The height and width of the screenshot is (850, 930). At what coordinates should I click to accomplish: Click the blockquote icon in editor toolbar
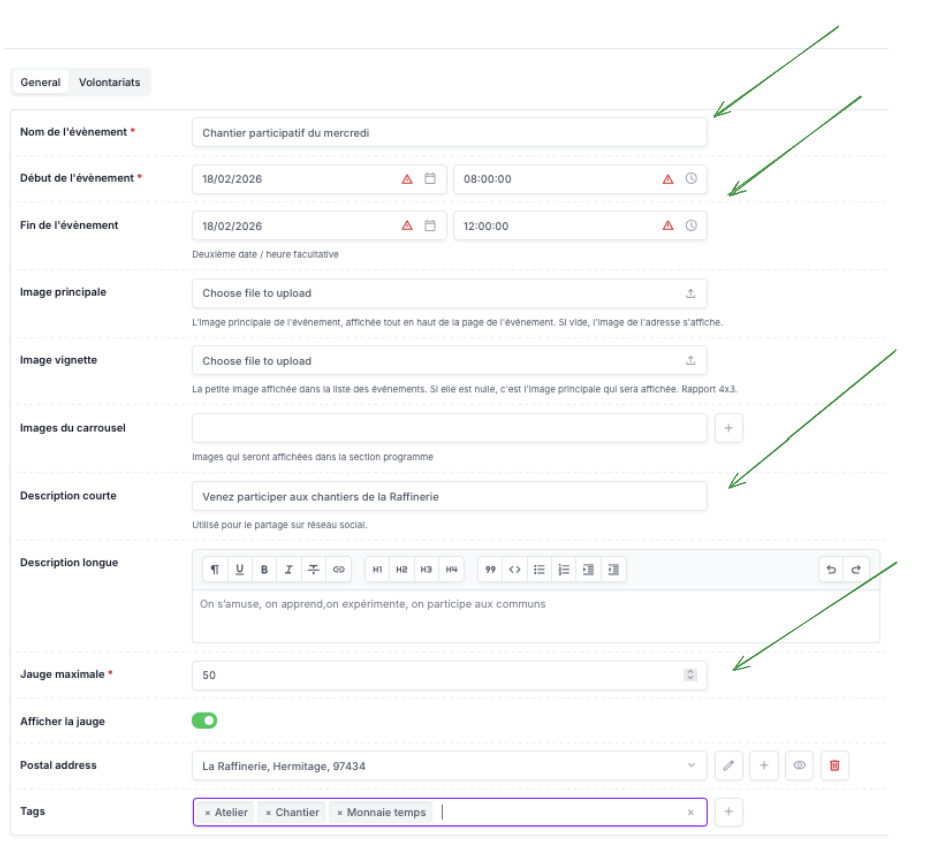click(491, 569)
